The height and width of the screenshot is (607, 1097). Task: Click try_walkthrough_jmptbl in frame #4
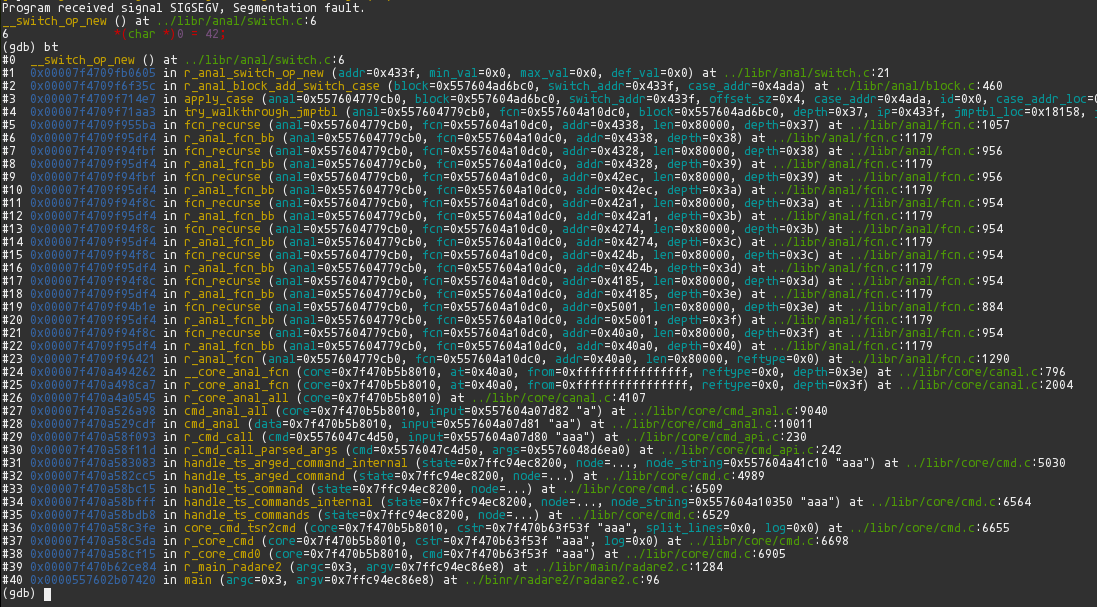[261, 112]
